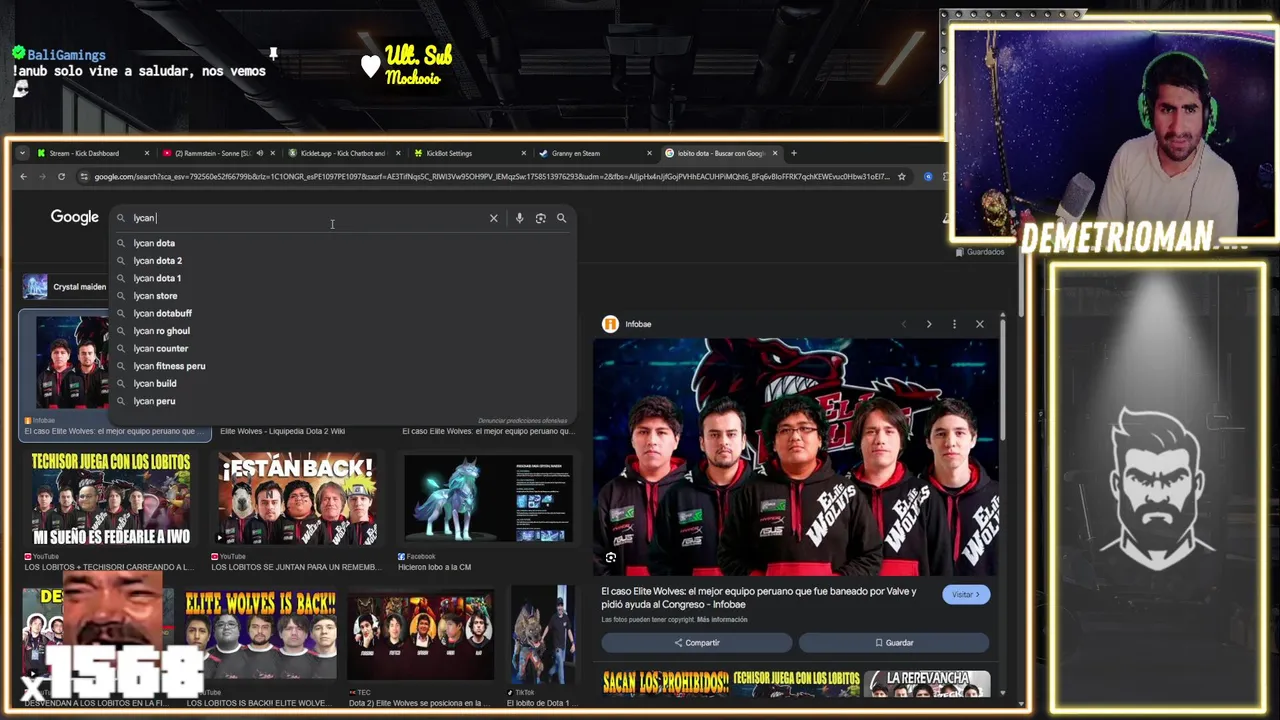
Task: Select the Crystal maiden filter chip
Action: coord(66,287)
